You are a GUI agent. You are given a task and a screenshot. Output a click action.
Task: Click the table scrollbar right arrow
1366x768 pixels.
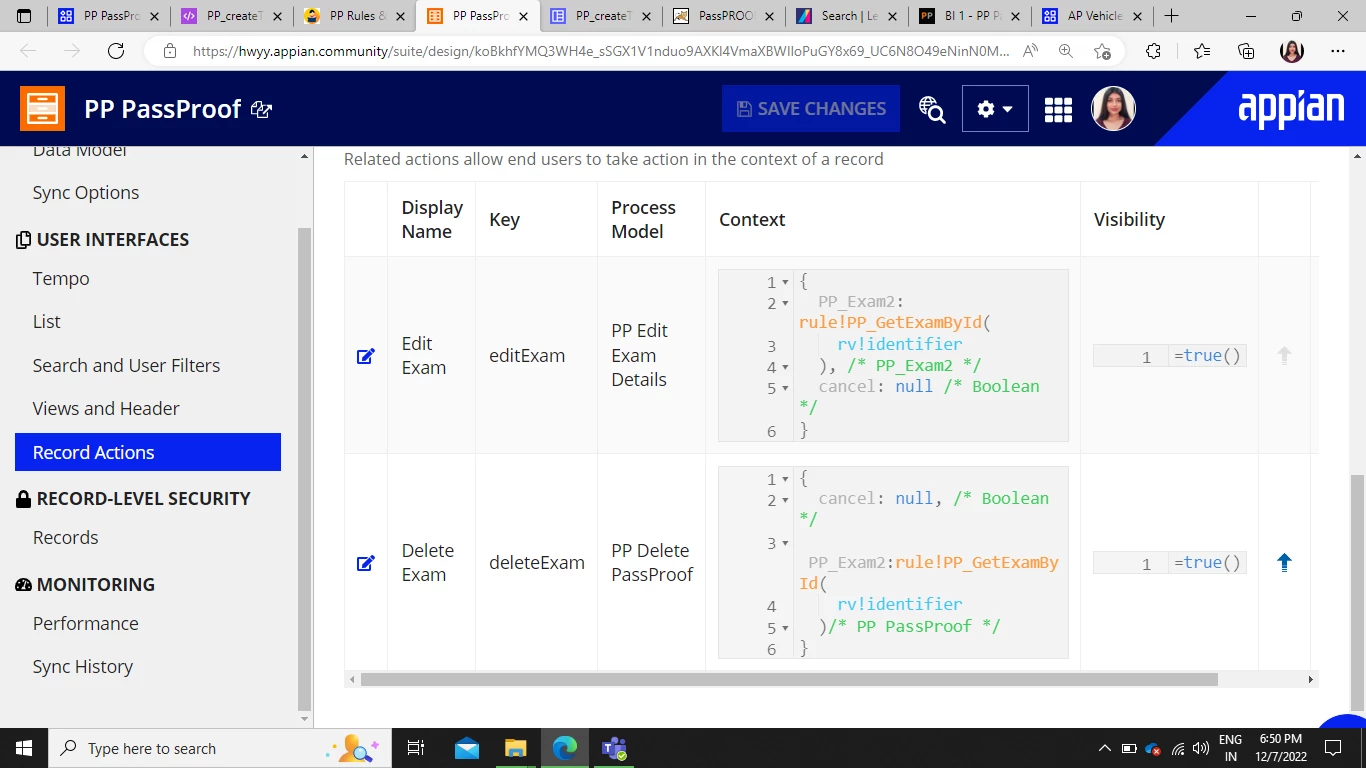tap(1311, 680)
